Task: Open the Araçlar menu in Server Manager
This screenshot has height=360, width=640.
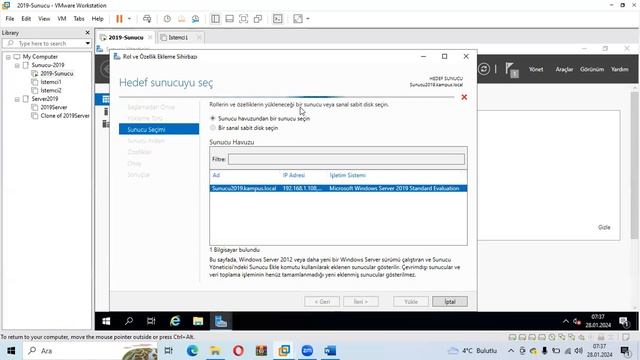Action: coord(564,69)
